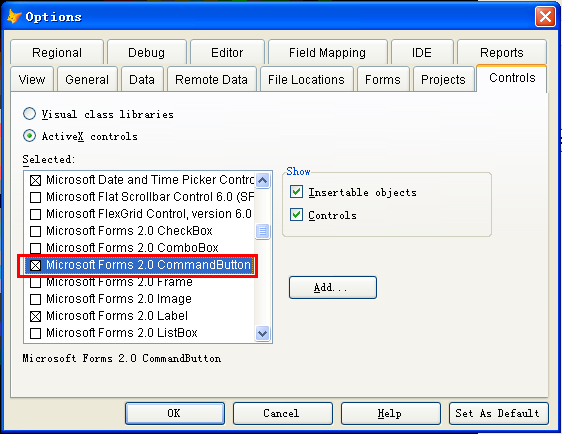Check Microsoft Flat Scrollbar Control 6.0
Image resolution: width=562 pixels, height=434 pixels.
click(35, 197)
